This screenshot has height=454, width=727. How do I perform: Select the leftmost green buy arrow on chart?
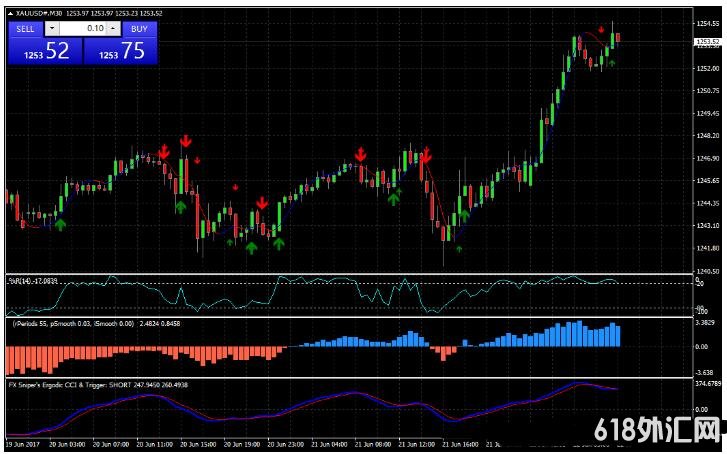coord(60,225)
